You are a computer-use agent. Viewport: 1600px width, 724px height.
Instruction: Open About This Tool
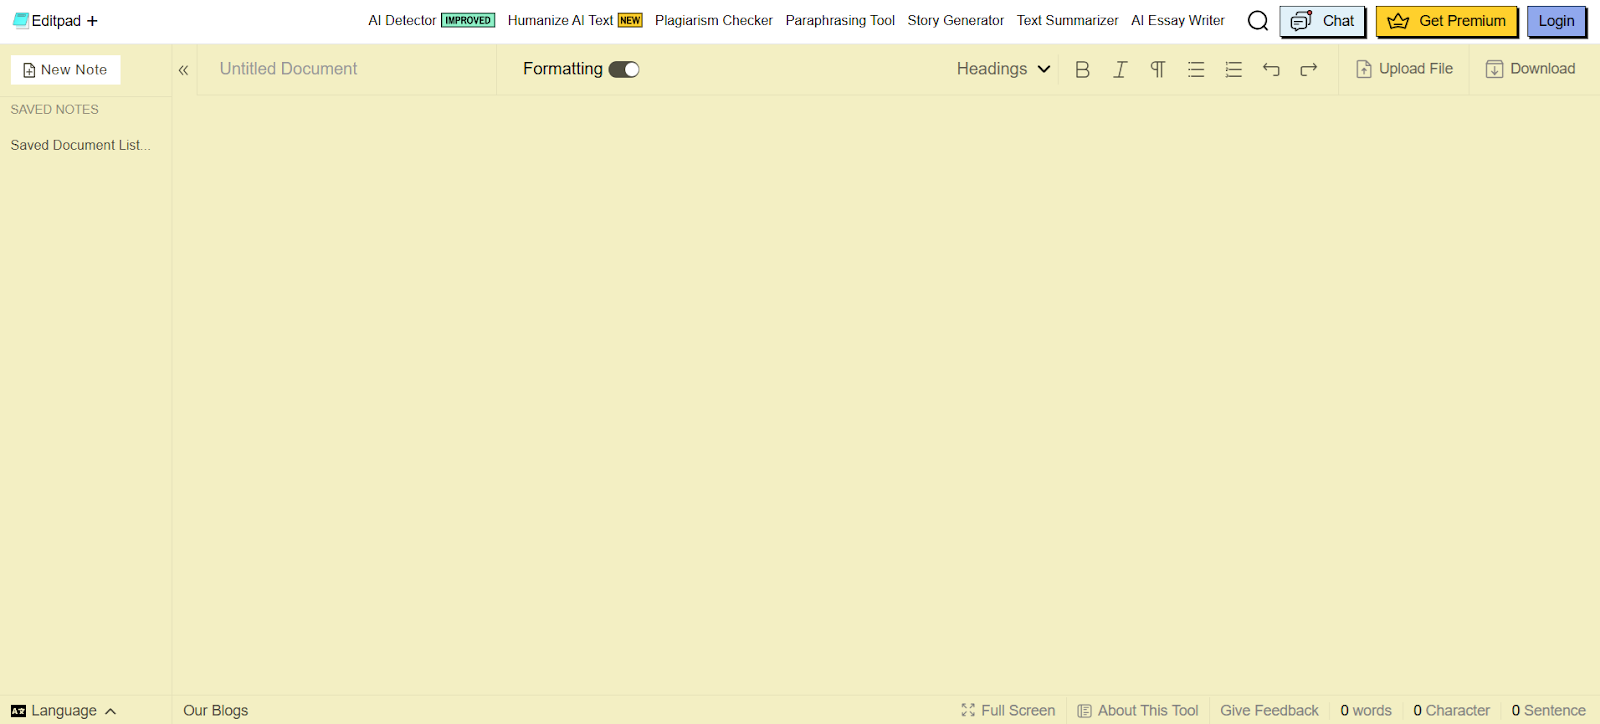[x=1138, y=711]
